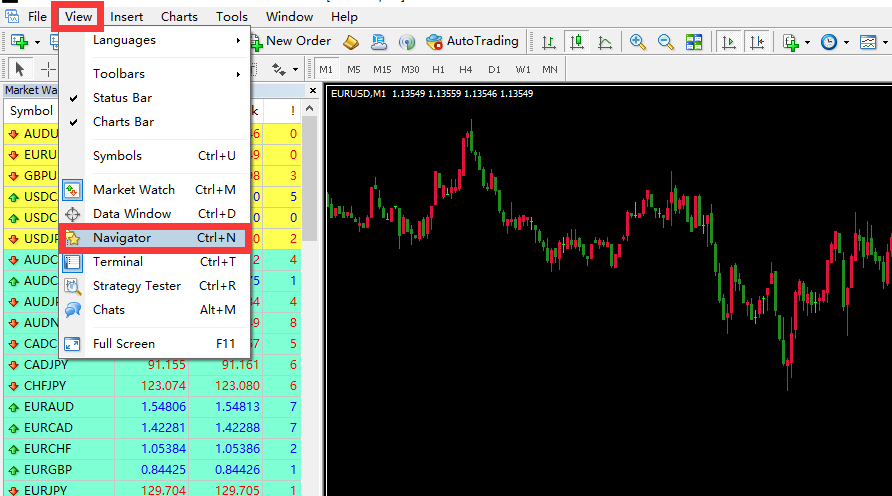The height and width of the screenshot is (496, 892).
Task: Close the open View menu
Action: click(78, 16)
